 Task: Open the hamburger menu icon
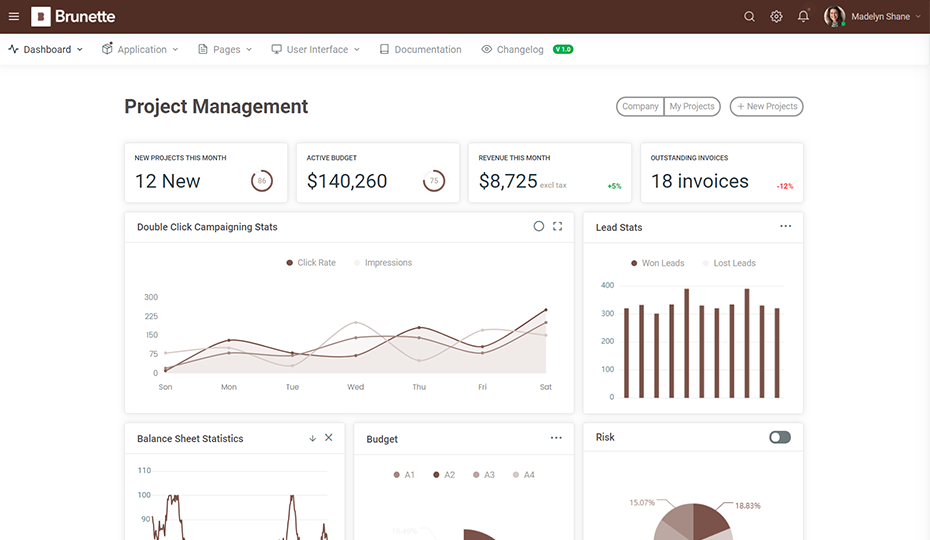(14, 17)
